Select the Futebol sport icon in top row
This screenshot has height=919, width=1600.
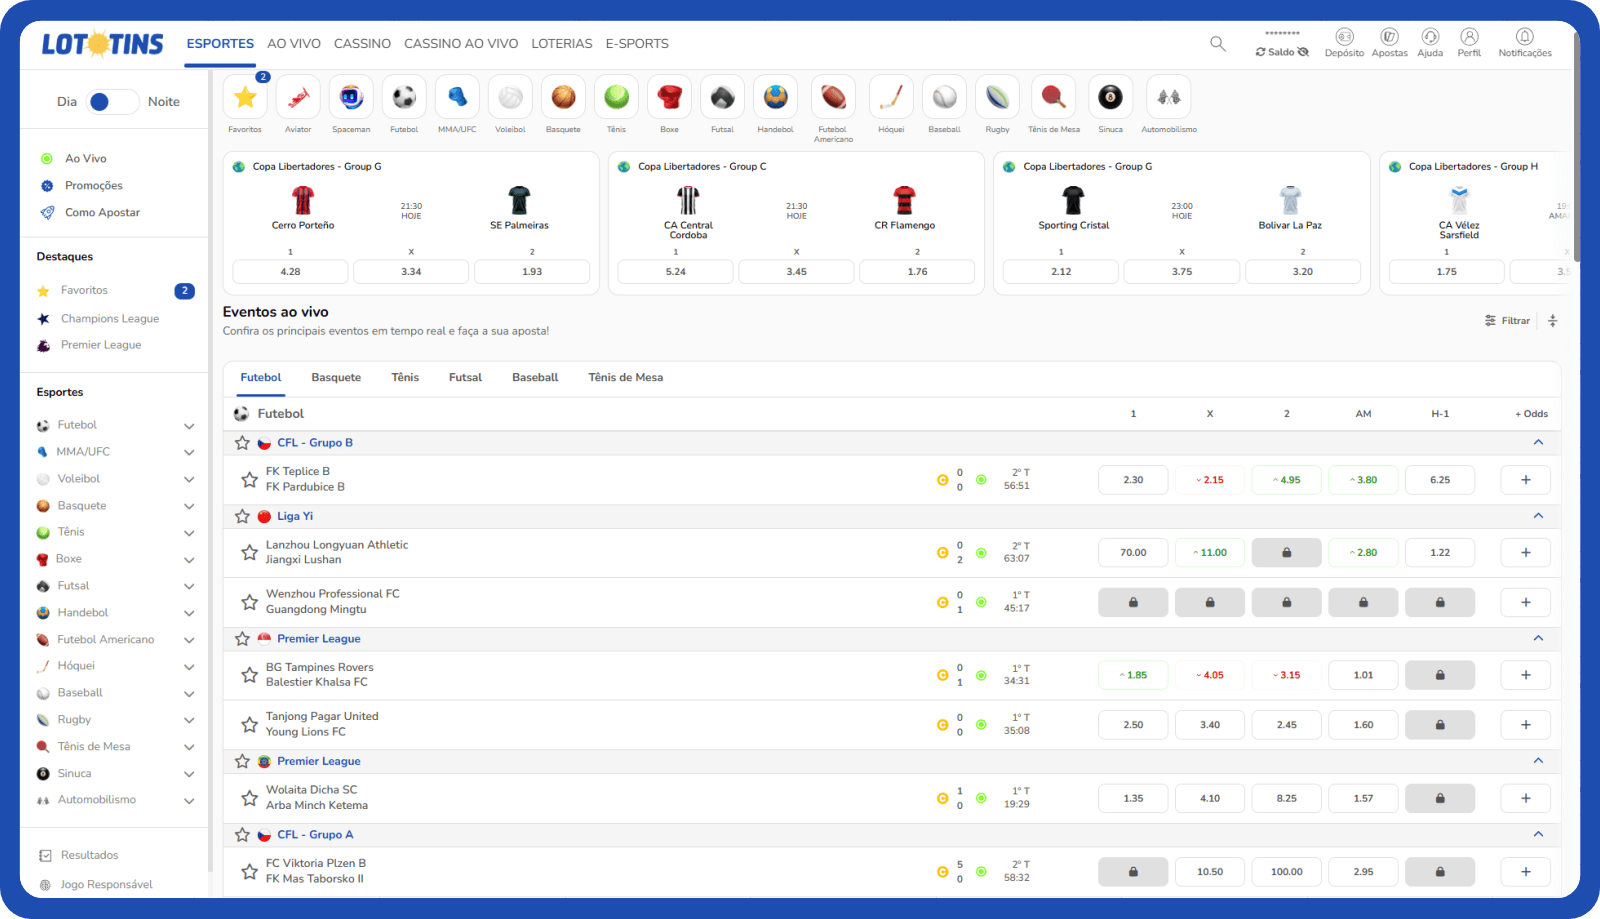(404, 97)
